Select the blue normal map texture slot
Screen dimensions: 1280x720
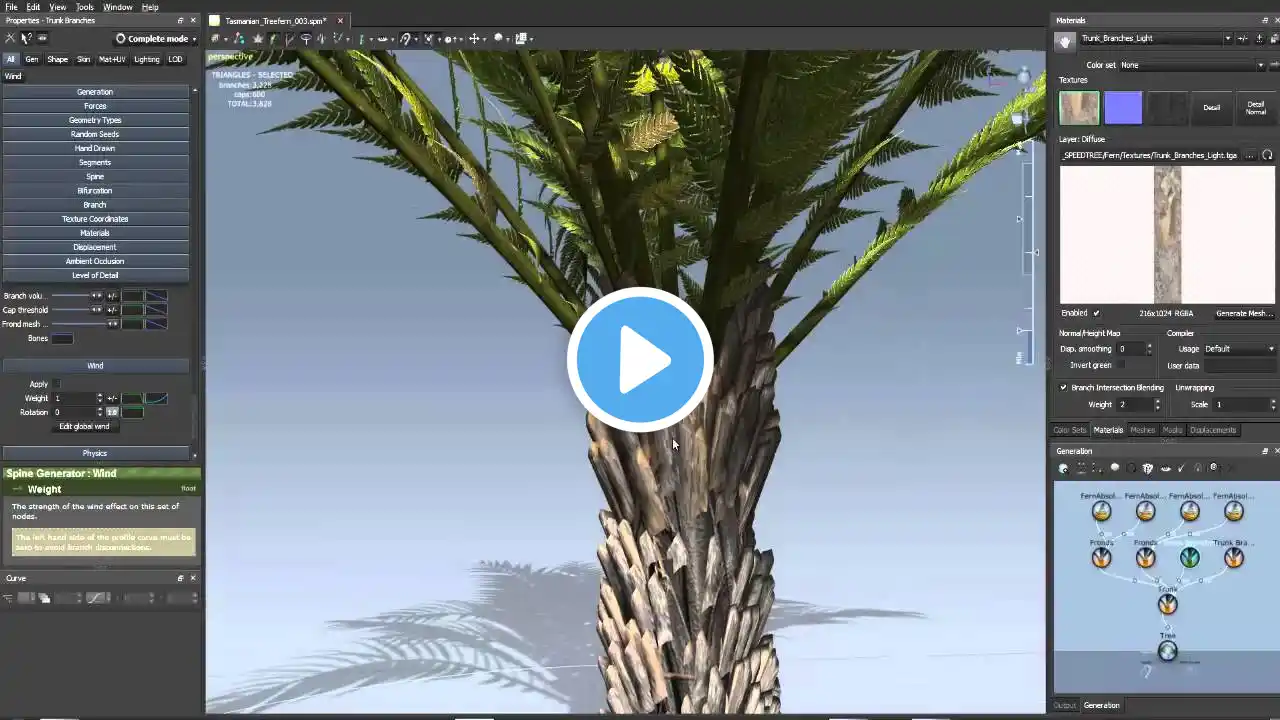click(1123, 108)
